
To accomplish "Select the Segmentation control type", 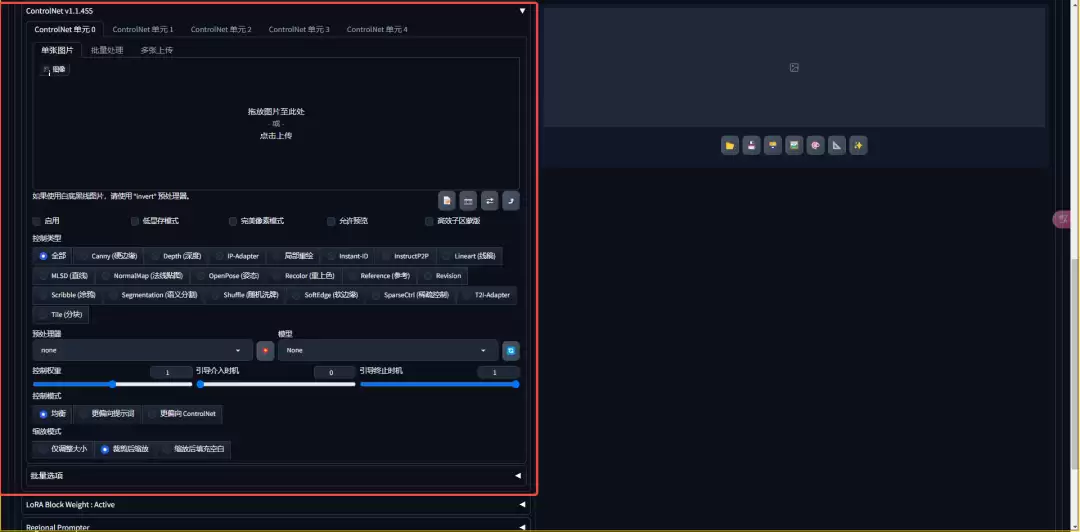I will pyautogui.click(x=154, y=295).
